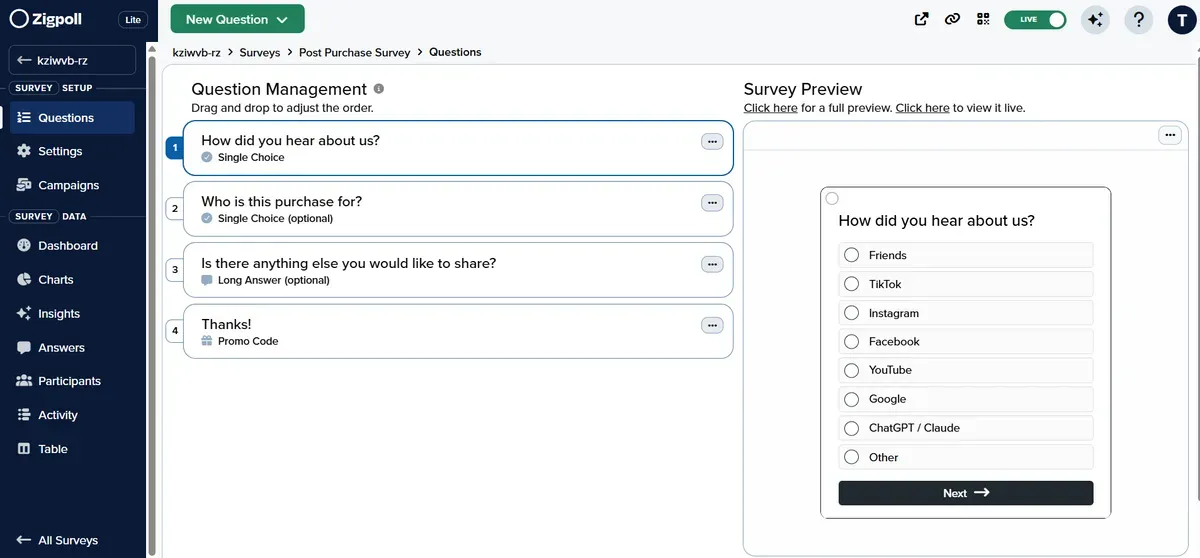
Task: Select the ChatGPT / Claude radio option
Action: click(x=851, y=428)
